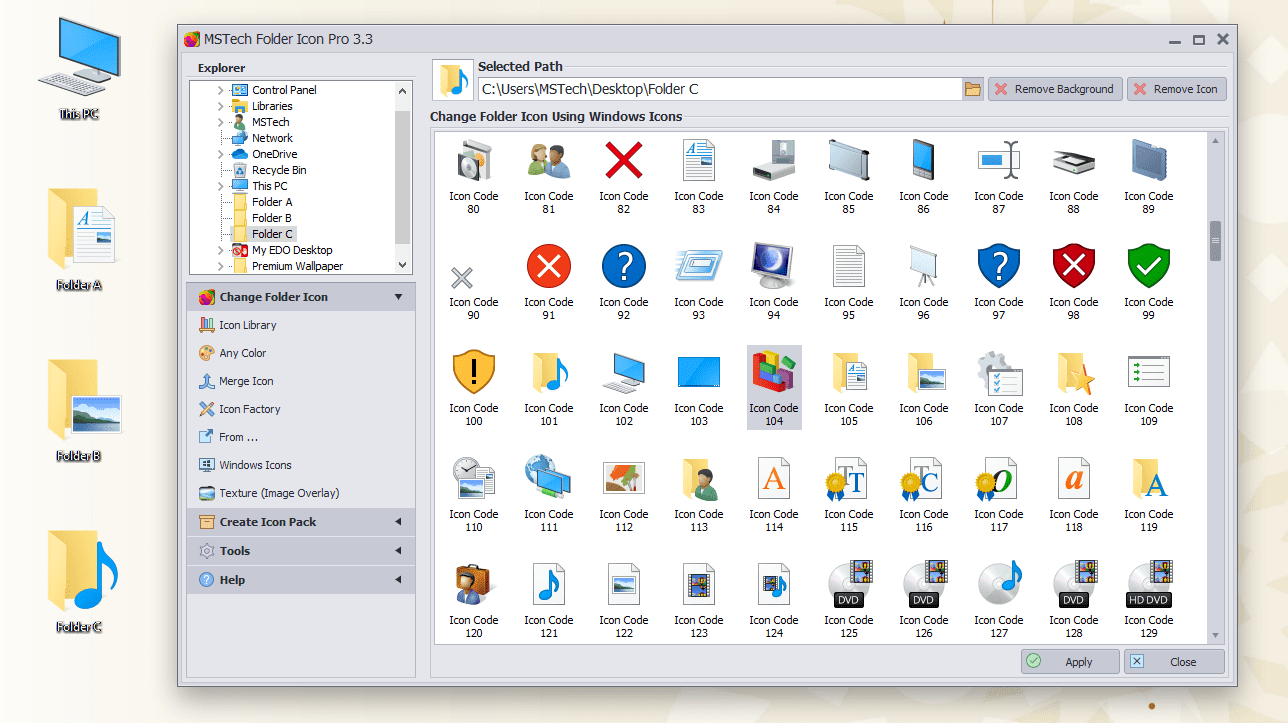The image size is (1288, 723).
Task: Open the Icon Library
Action: (247, 324)
